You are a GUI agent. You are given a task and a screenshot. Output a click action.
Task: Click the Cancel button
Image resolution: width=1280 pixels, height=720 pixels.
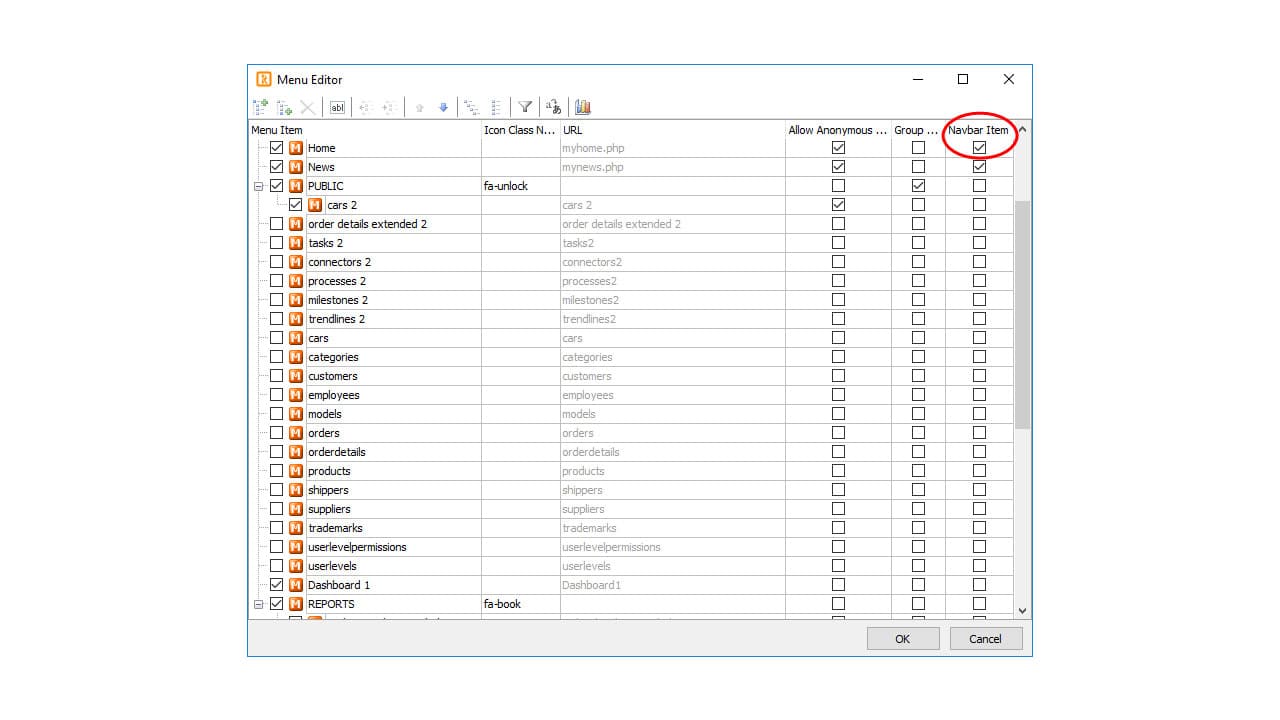coord(986,638)
